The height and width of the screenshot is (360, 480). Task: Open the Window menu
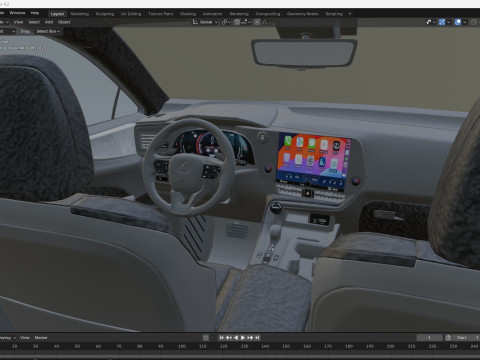17,13
